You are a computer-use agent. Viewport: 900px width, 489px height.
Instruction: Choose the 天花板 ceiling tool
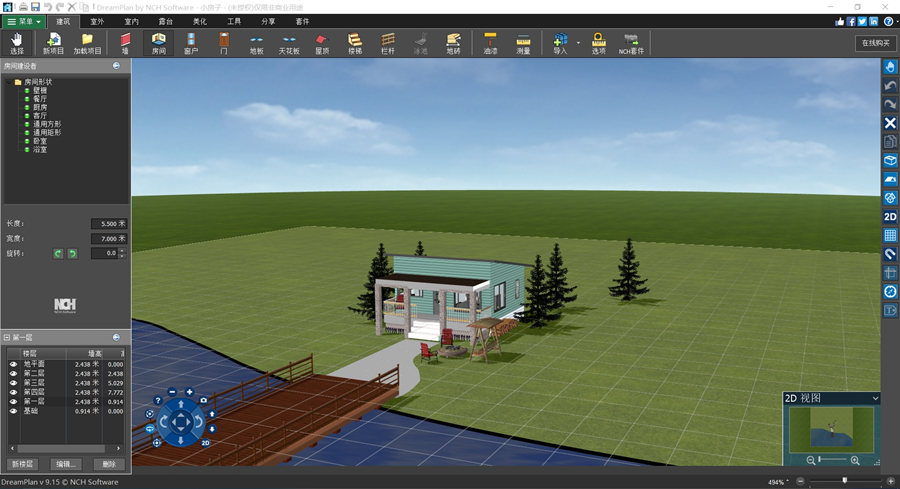pyautogui.click(x=289, y=44)
